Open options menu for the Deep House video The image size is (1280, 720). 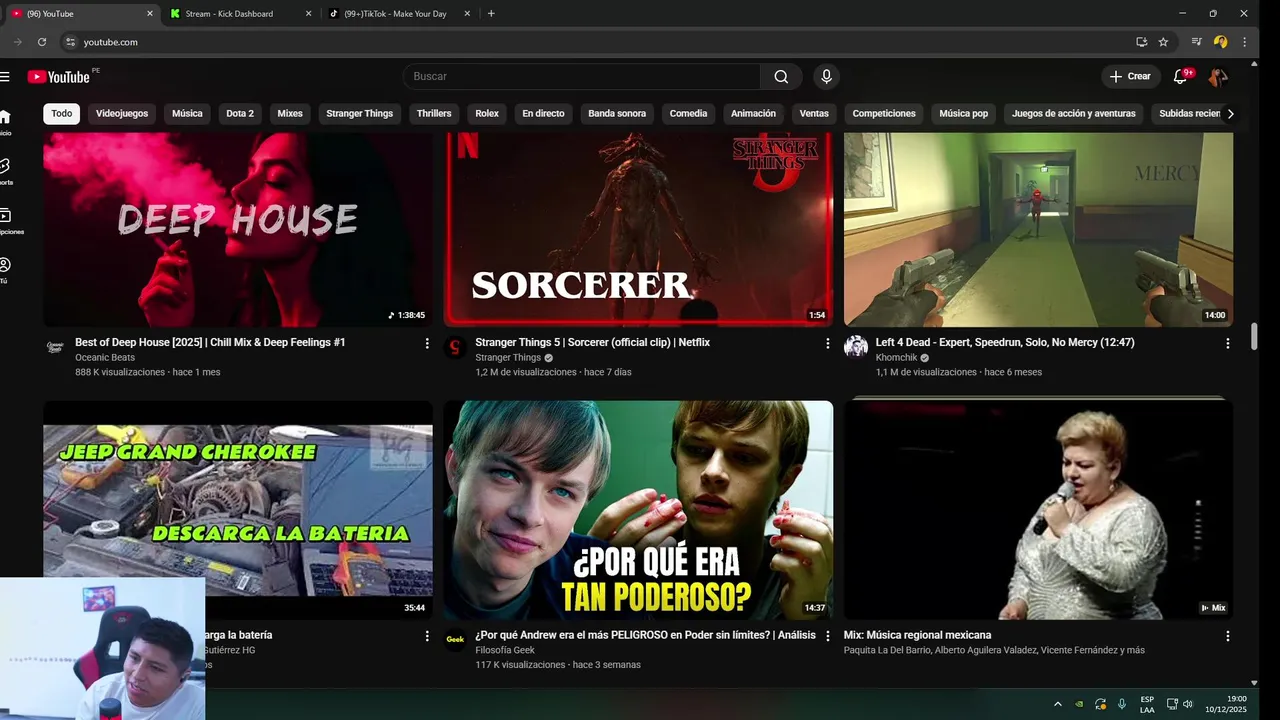coord(427,343)
